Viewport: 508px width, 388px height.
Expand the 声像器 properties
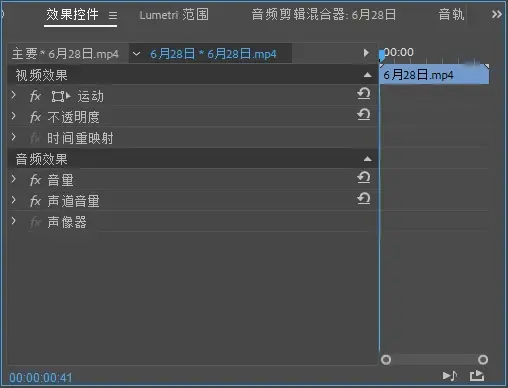pos(14,221)
